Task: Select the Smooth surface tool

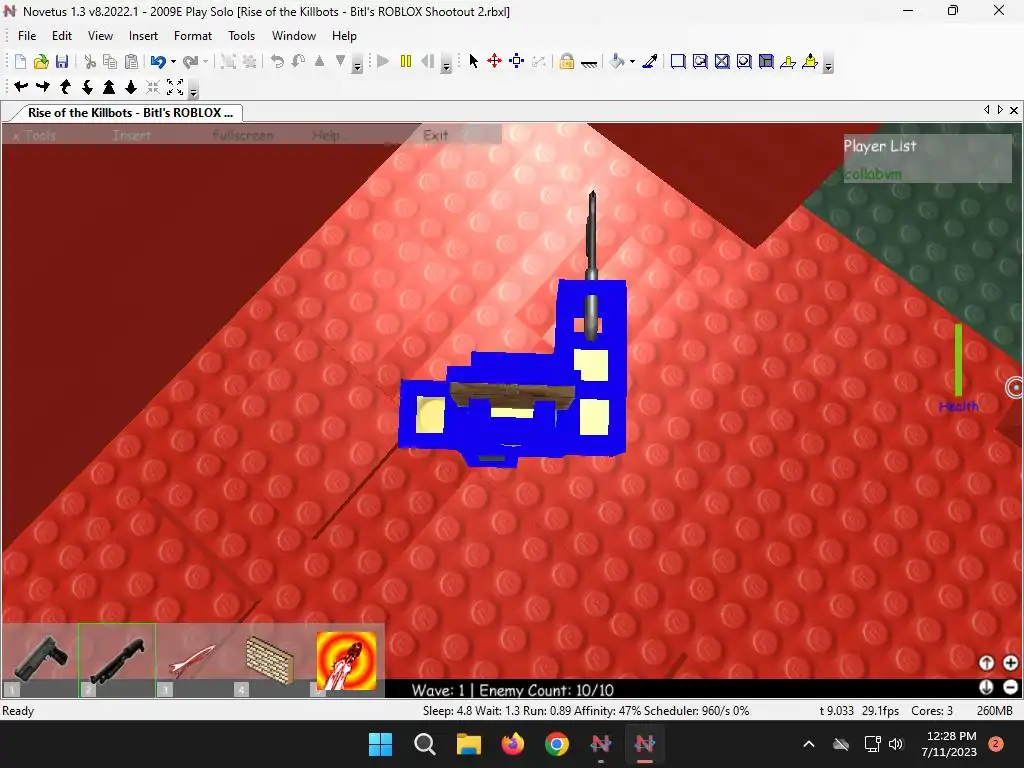Action: coord(678,61)
